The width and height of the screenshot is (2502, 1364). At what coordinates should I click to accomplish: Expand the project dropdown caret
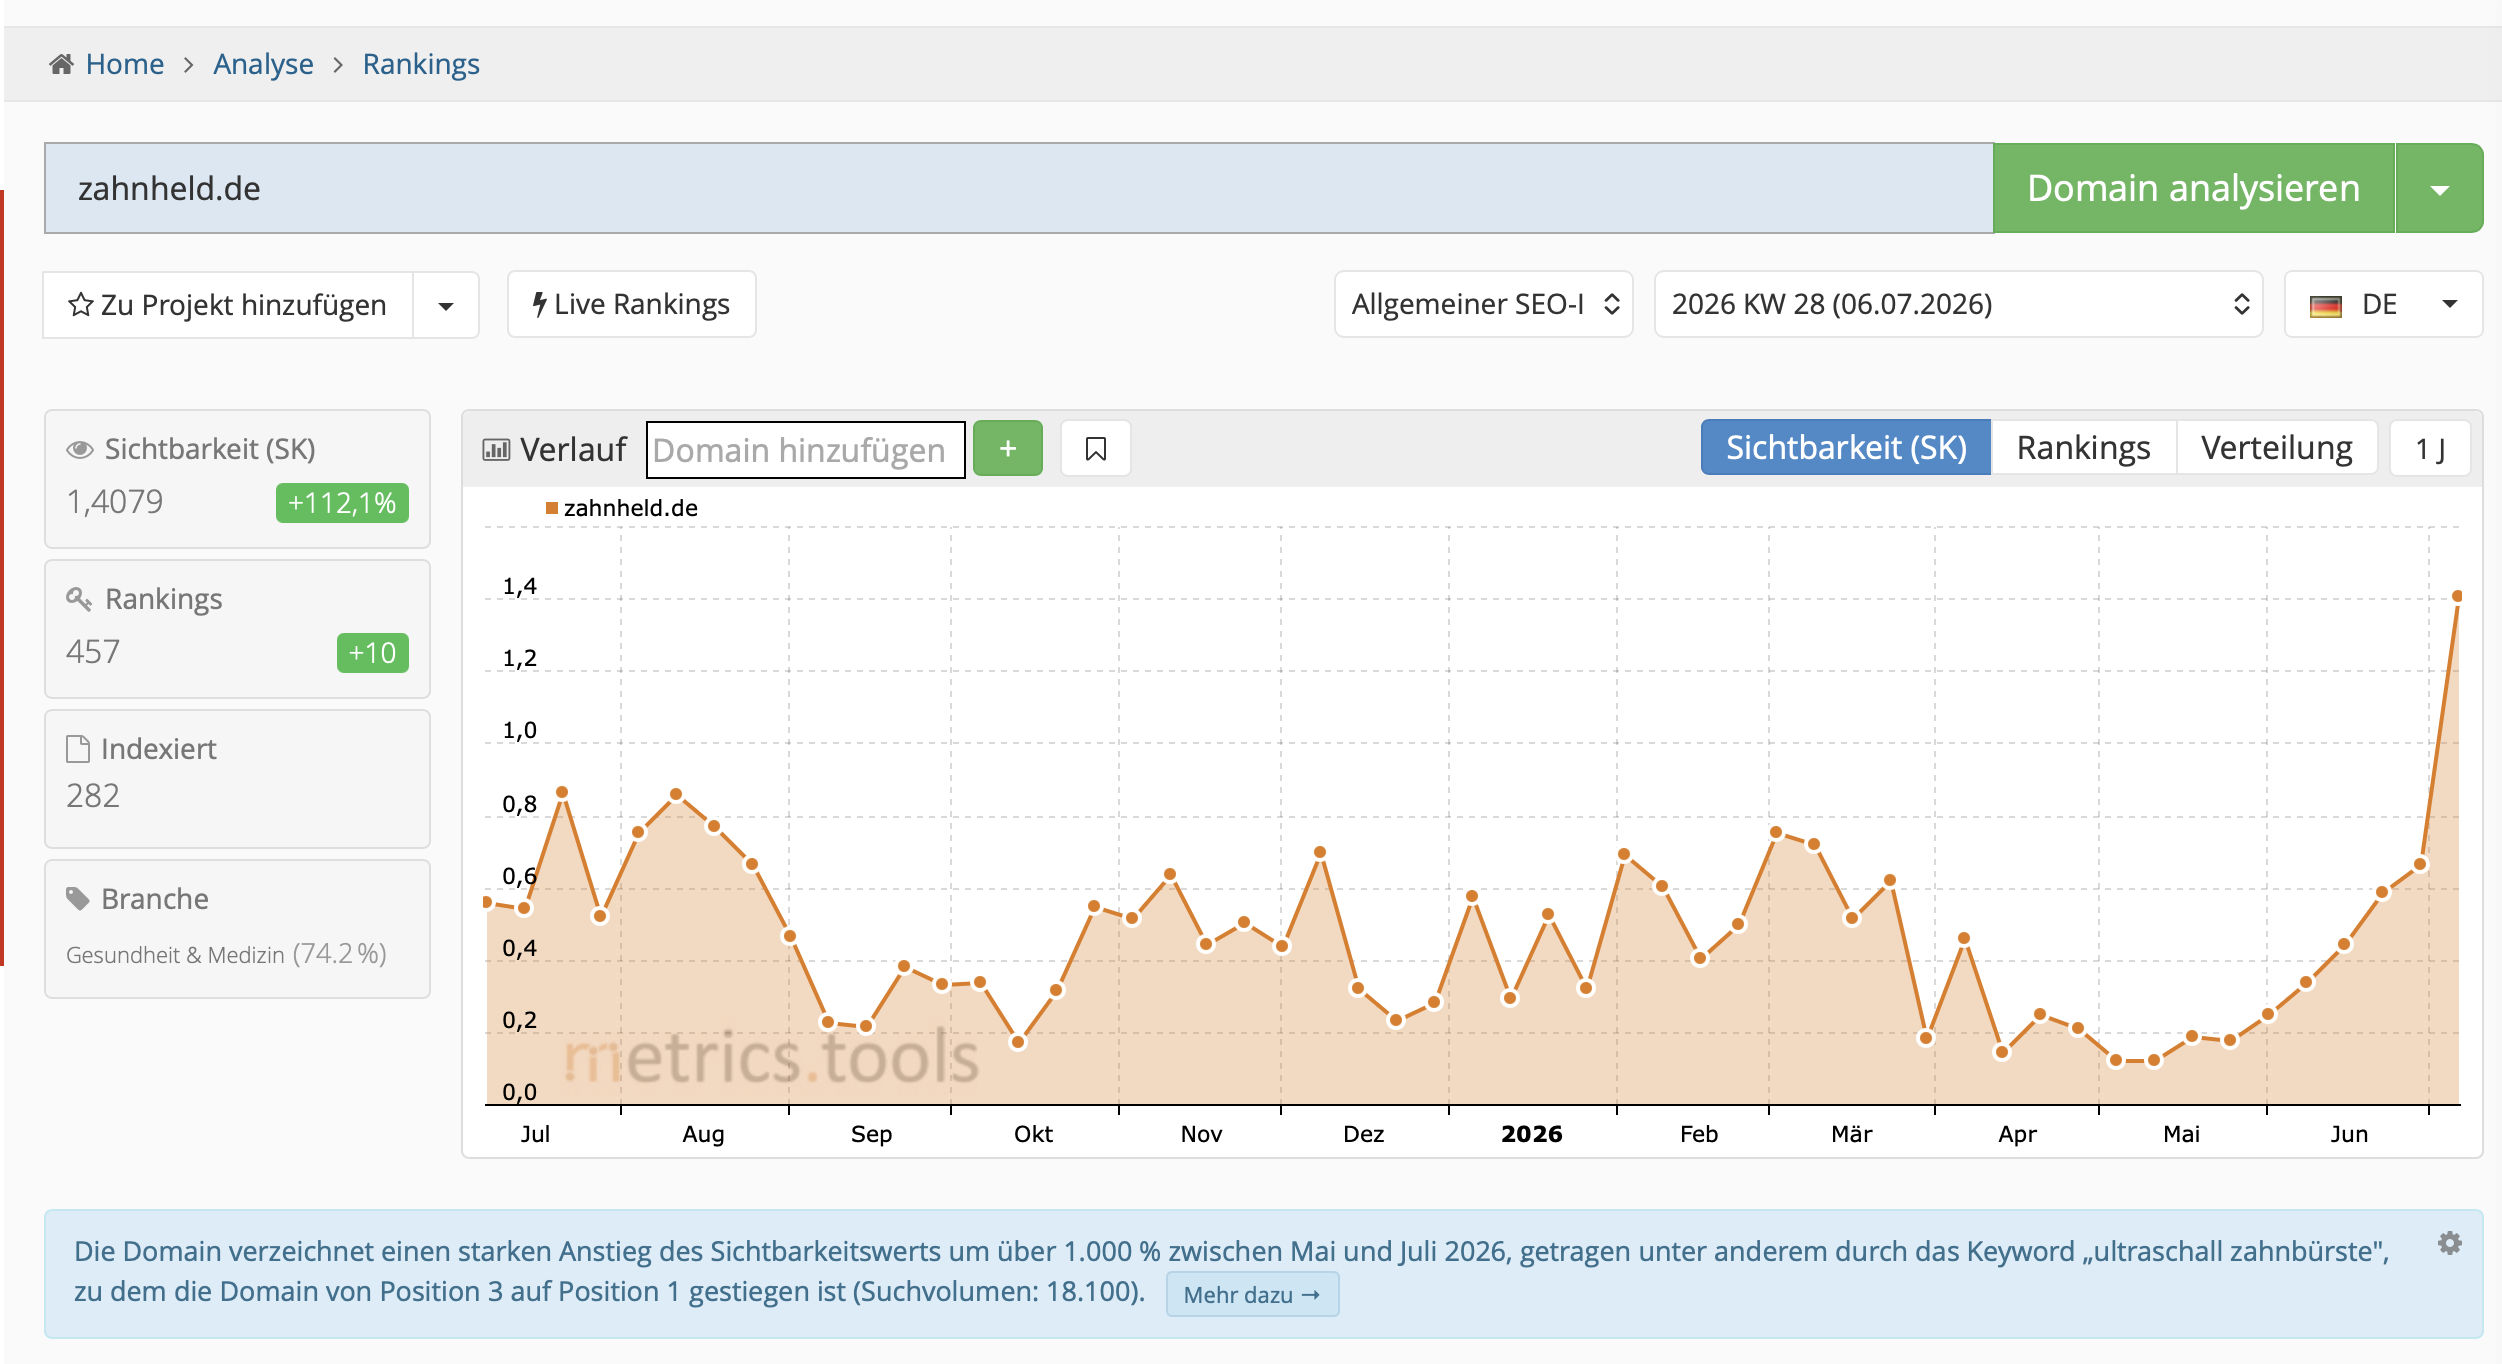(446, 305)
